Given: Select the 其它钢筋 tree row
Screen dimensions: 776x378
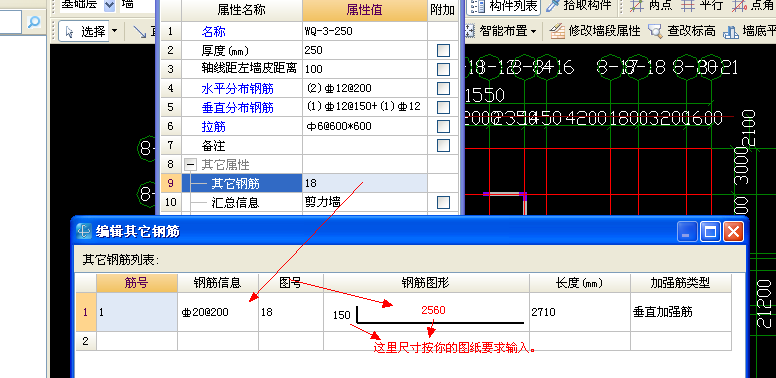Looking at the screenshot, I should [x=242, y=184].
